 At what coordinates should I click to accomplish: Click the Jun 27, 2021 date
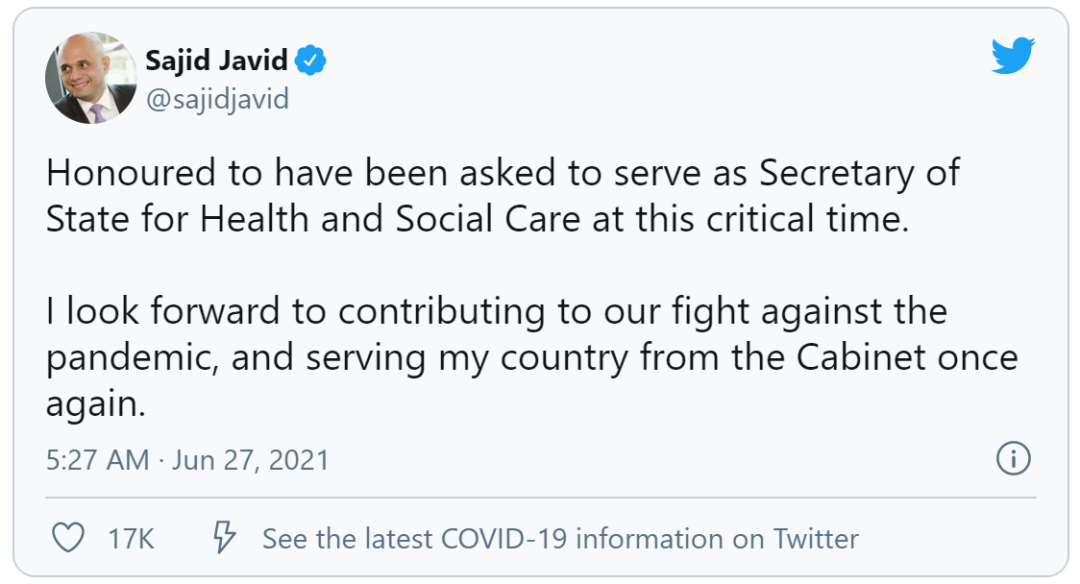tap(250, 460)
